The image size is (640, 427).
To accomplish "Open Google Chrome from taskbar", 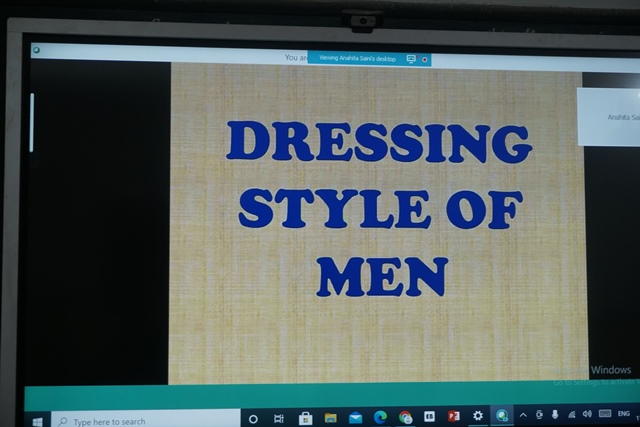I will tap(405, 417).
